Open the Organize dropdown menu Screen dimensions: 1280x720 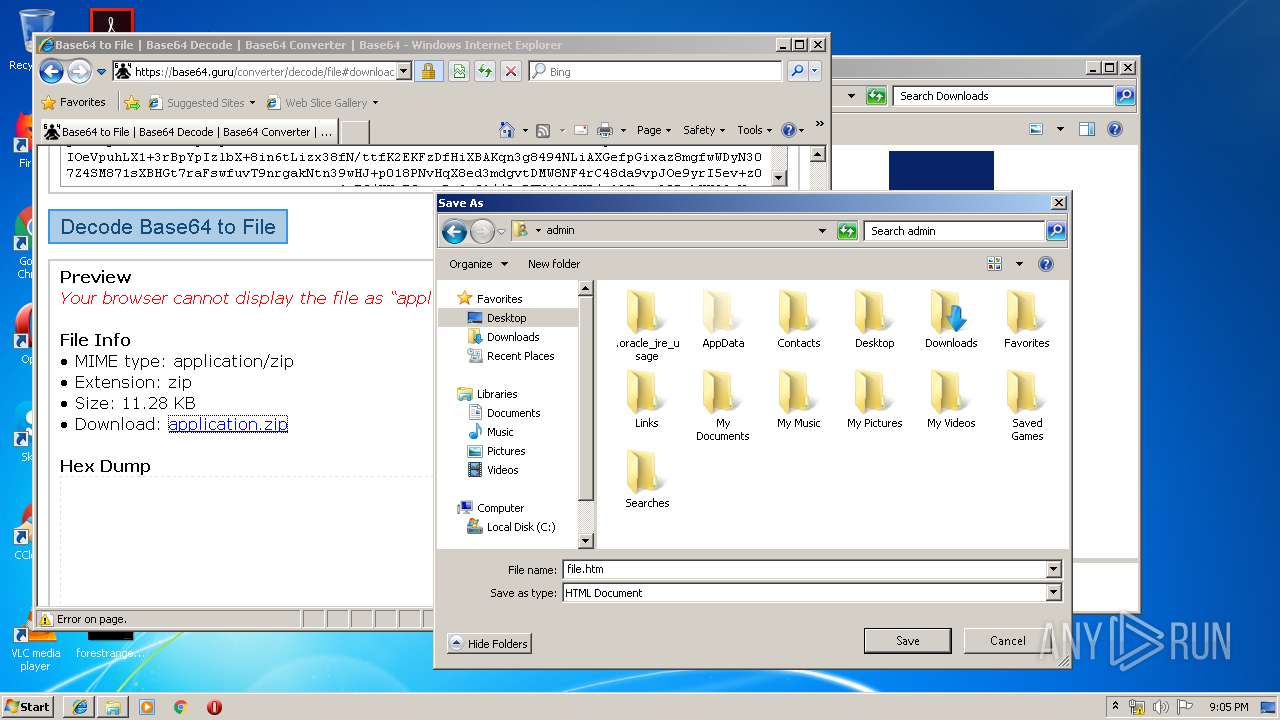479,264
